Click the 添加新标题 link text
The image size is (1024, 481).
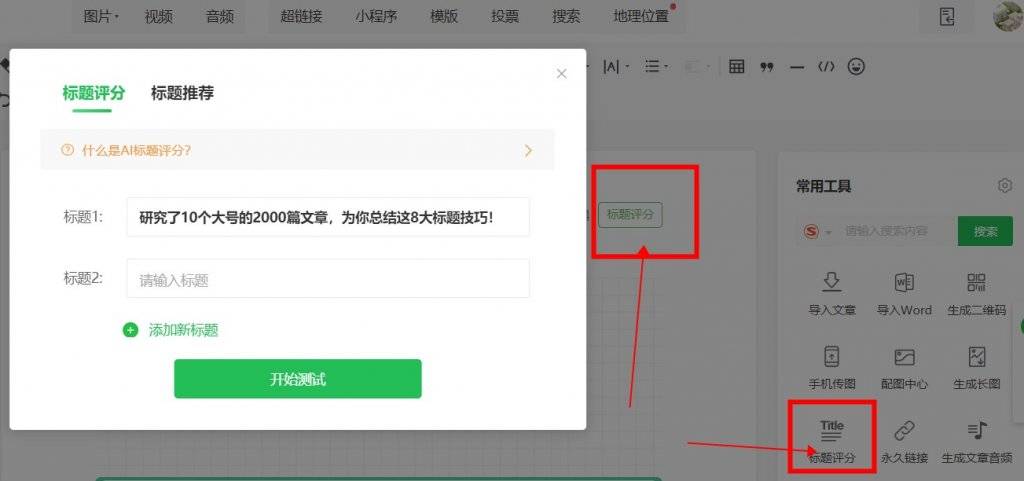click(184, 330)
